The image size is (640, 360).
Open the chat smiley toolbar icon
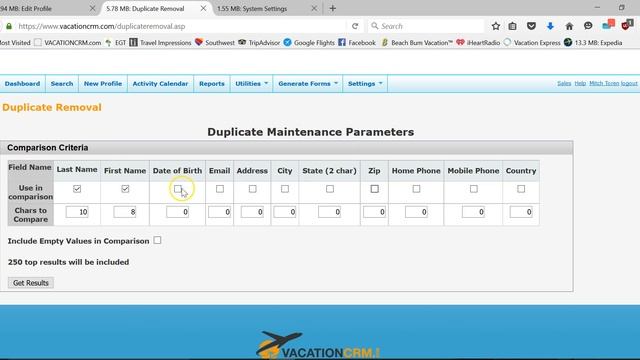tap(588, 26)
